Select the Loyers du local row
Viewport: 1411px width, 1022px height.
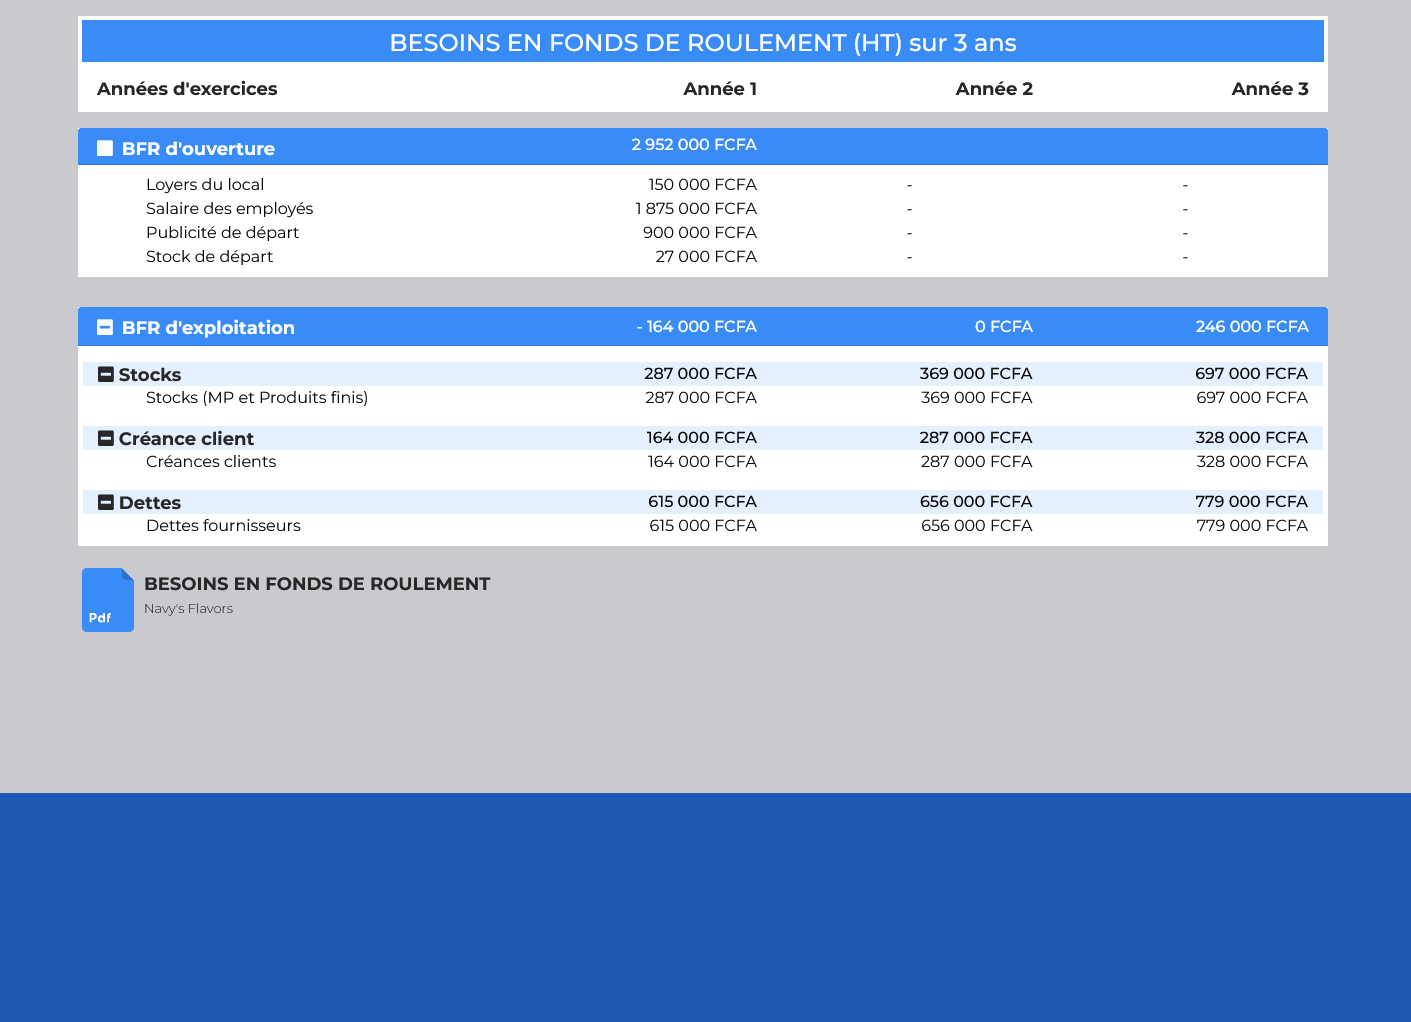pos(205,185)
